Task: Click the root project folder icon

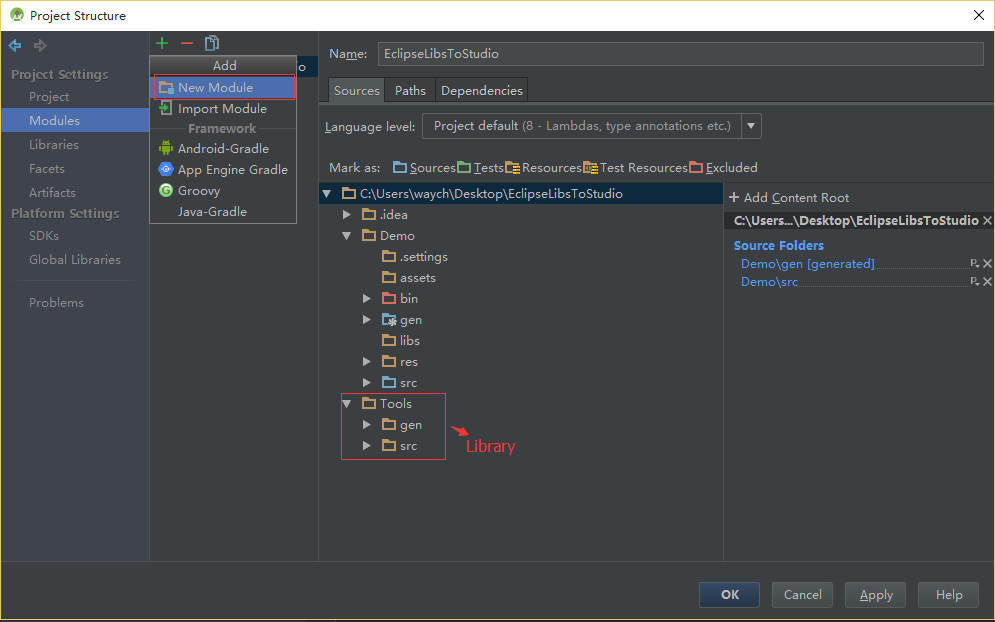Action: point(349,194)
